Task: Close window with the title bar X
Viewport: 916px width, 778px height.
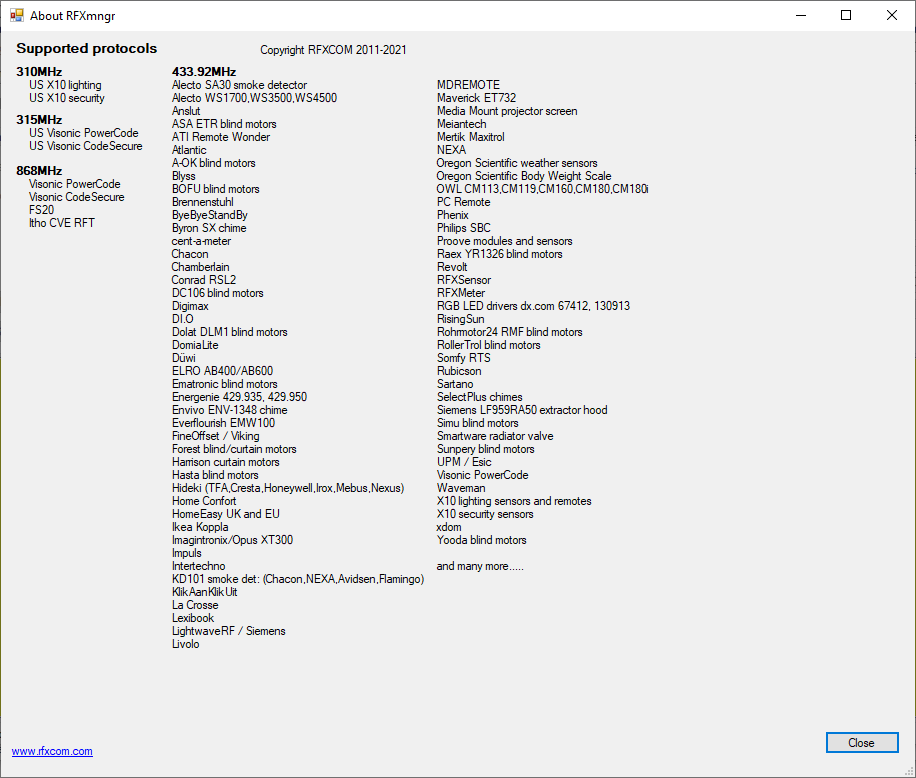Action: (891, 15)
